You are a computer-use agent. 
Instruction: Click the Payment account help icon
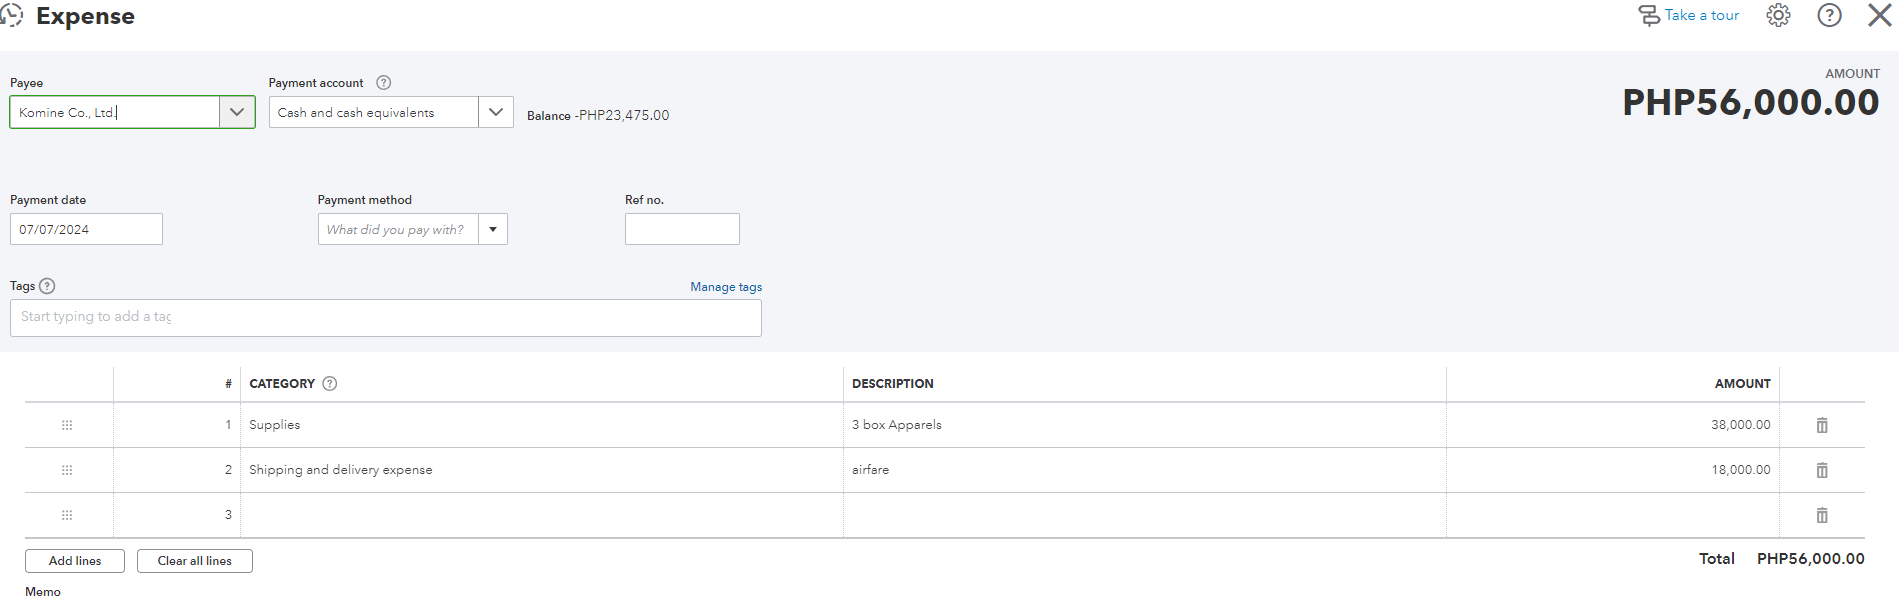click(383, 83)
